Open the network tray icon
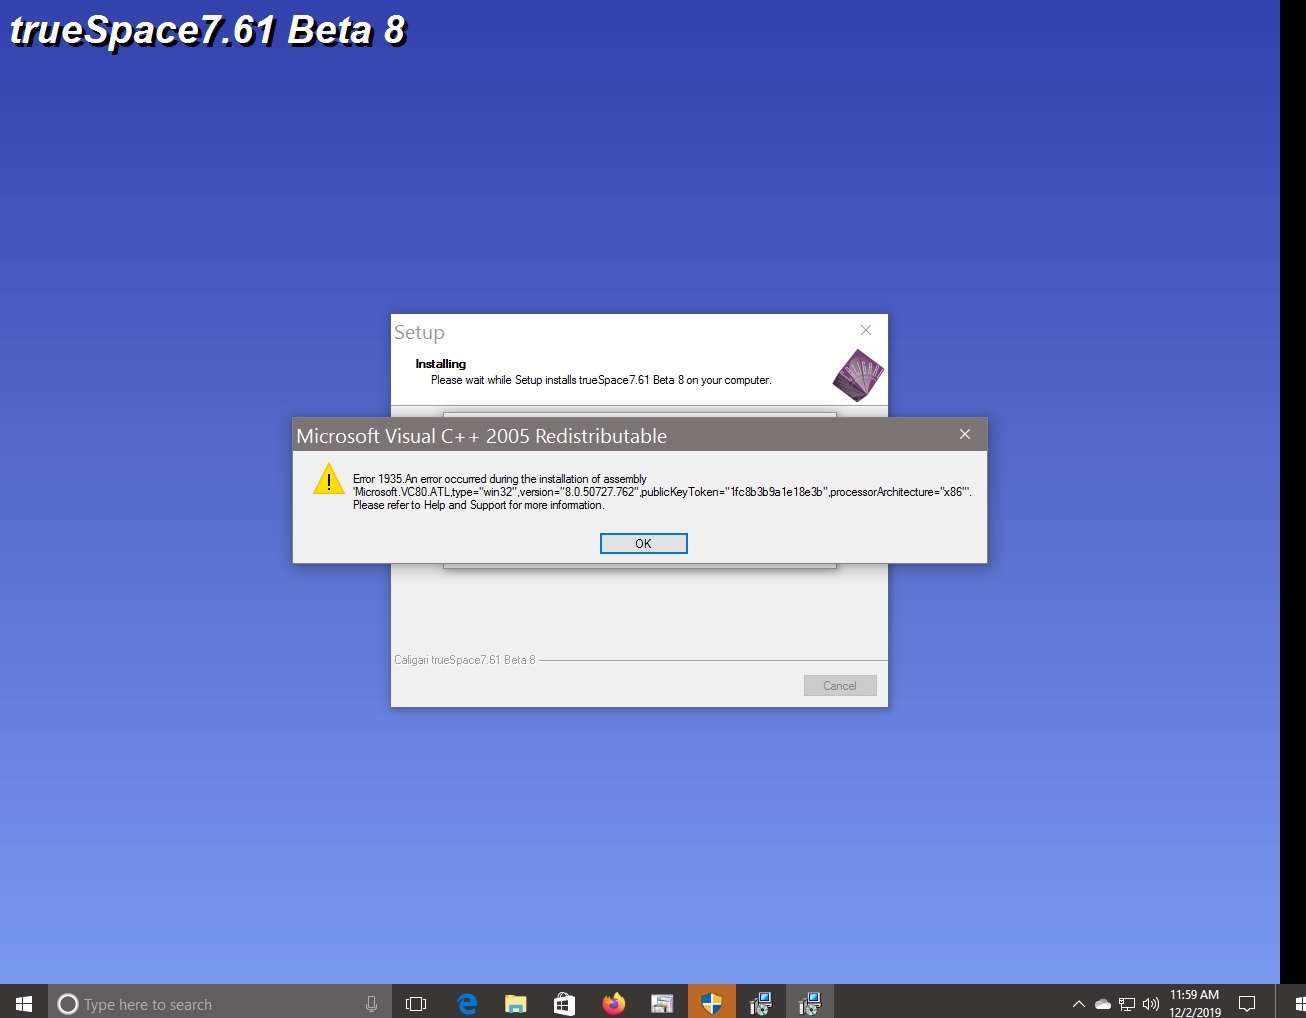Image resolution: width=1306 pixels, height=1018 pixels. click(x=1127, y=1004)
